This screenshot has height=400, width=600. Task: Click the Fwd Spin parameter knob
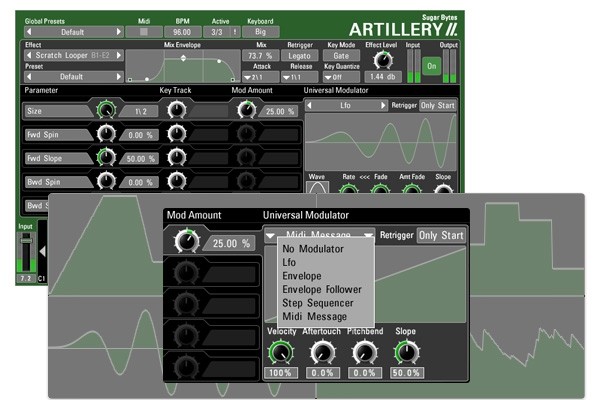[106, 134]
